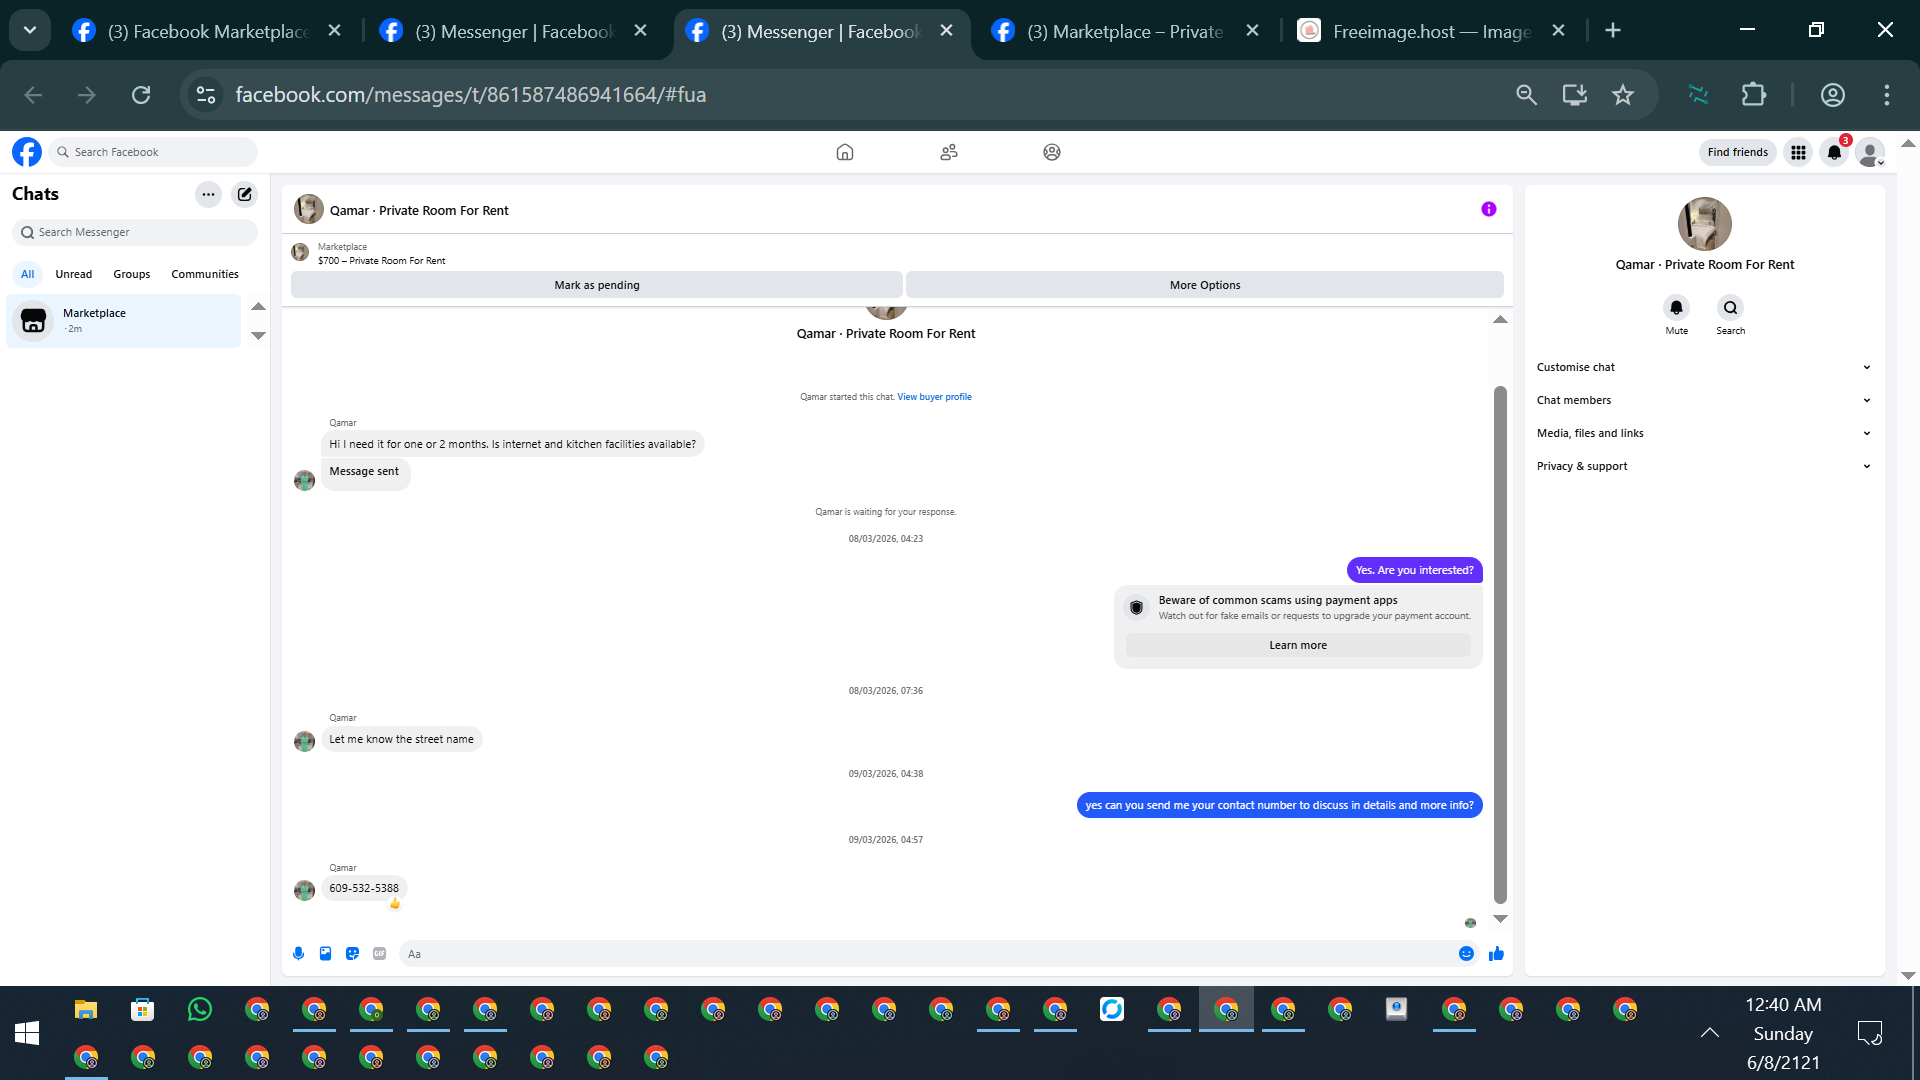Select the Communities chat filter tab
Screen dimensions: 1920x1080
[x=204, y=274]
